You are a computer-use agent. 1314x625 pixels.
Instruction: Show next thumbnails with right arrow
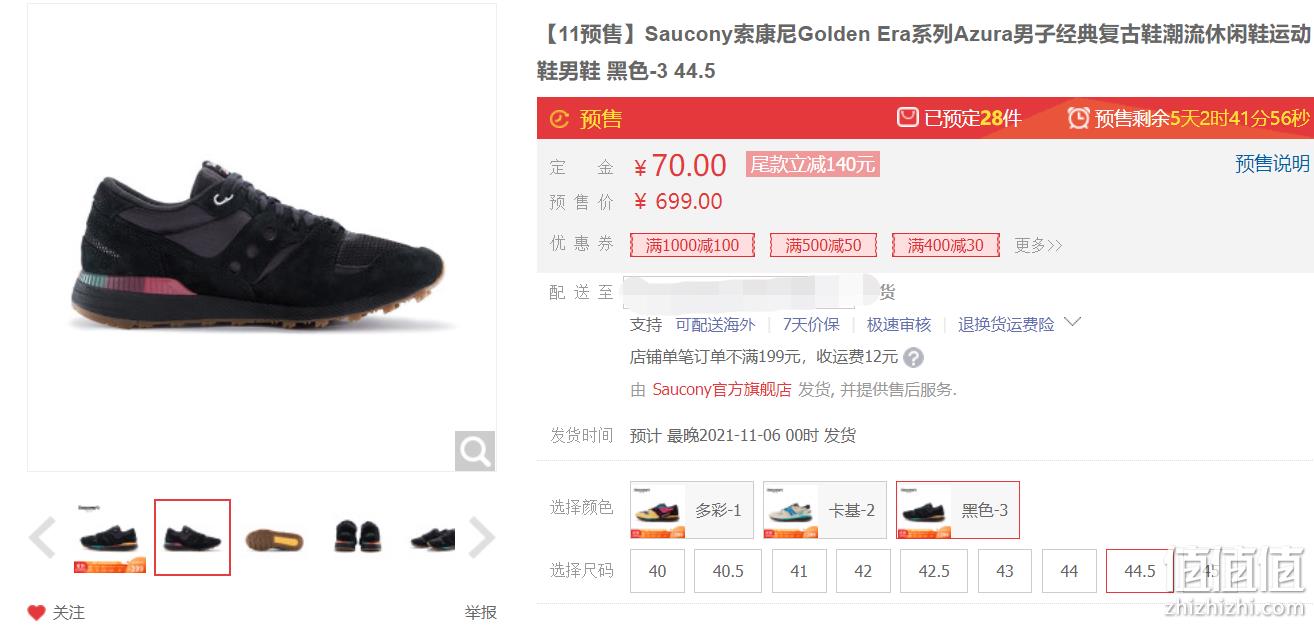(x=481, y=537)
